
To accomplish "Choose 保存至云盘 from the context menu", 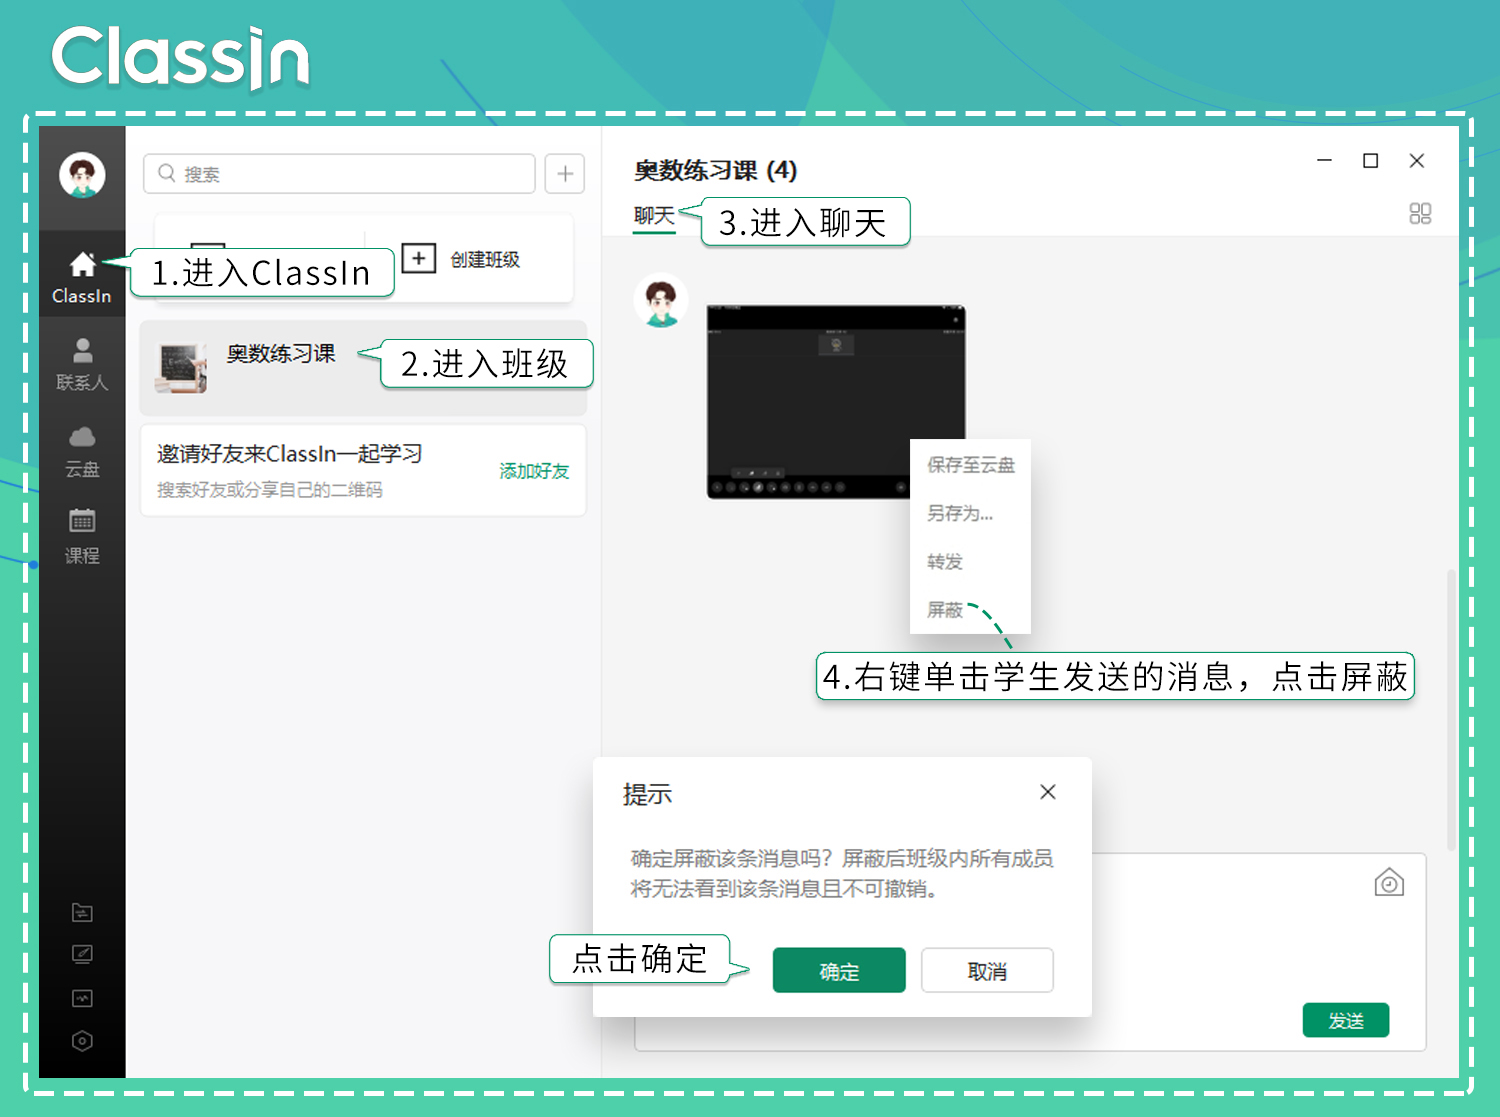I will tap(970, 465).
